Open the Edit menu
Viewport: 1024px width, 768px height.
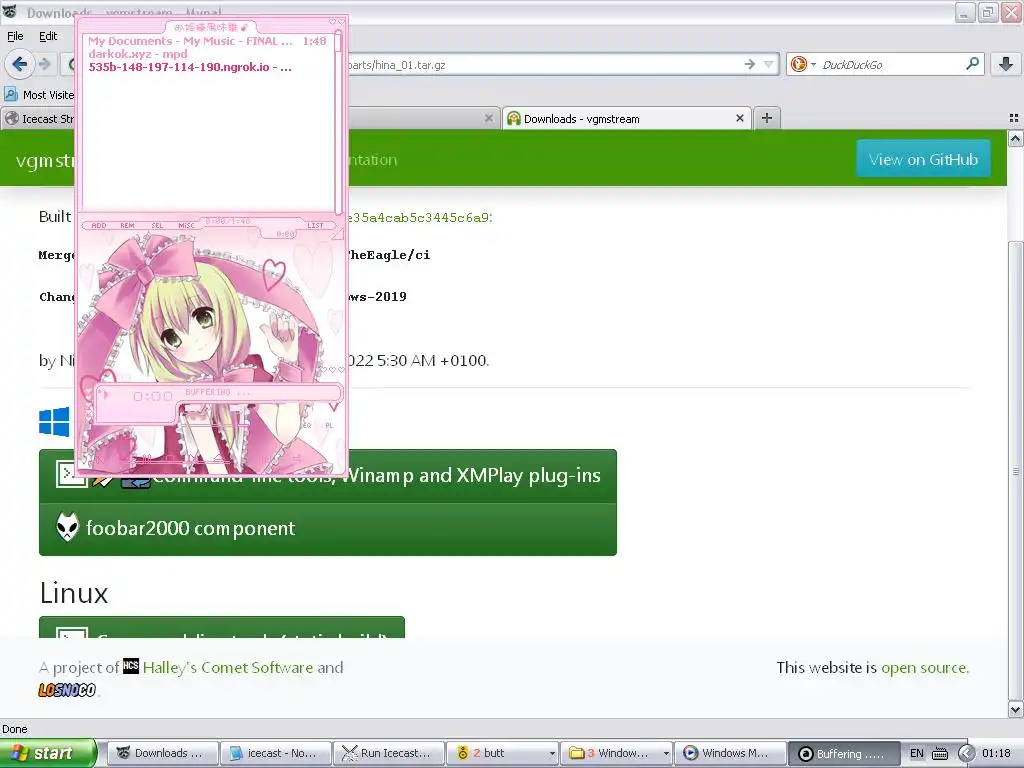48,36
